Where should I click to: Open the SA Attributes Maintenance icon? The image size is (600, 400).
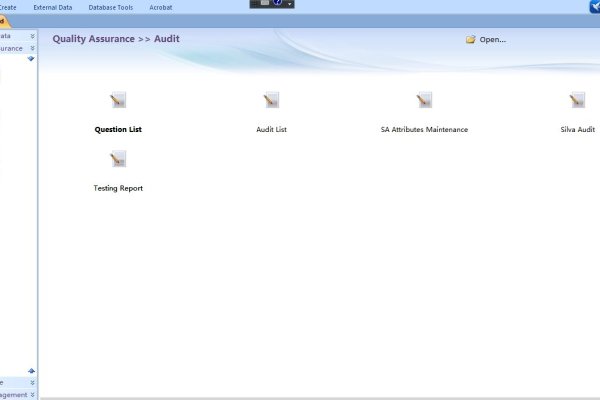(424, 100)
